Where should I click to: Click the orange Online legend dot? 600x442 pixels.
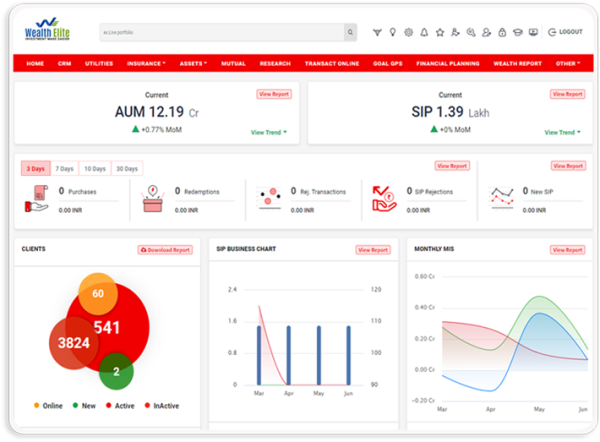[37, 405]
